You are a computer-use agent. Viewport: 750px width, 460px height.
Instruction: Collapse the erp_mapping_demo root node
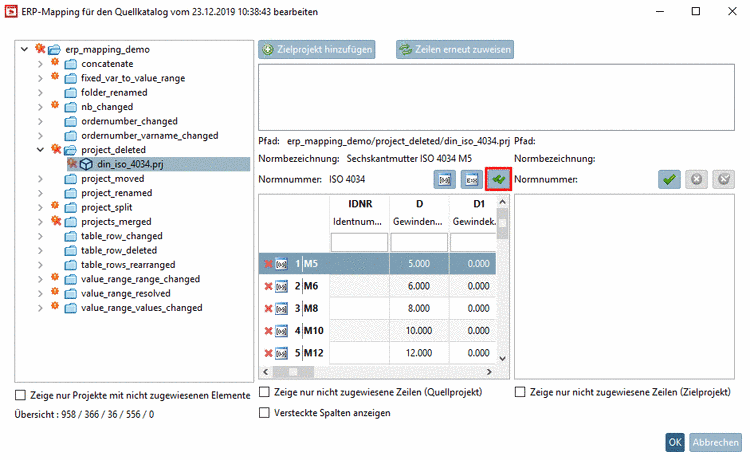click(x=24, y=49)
